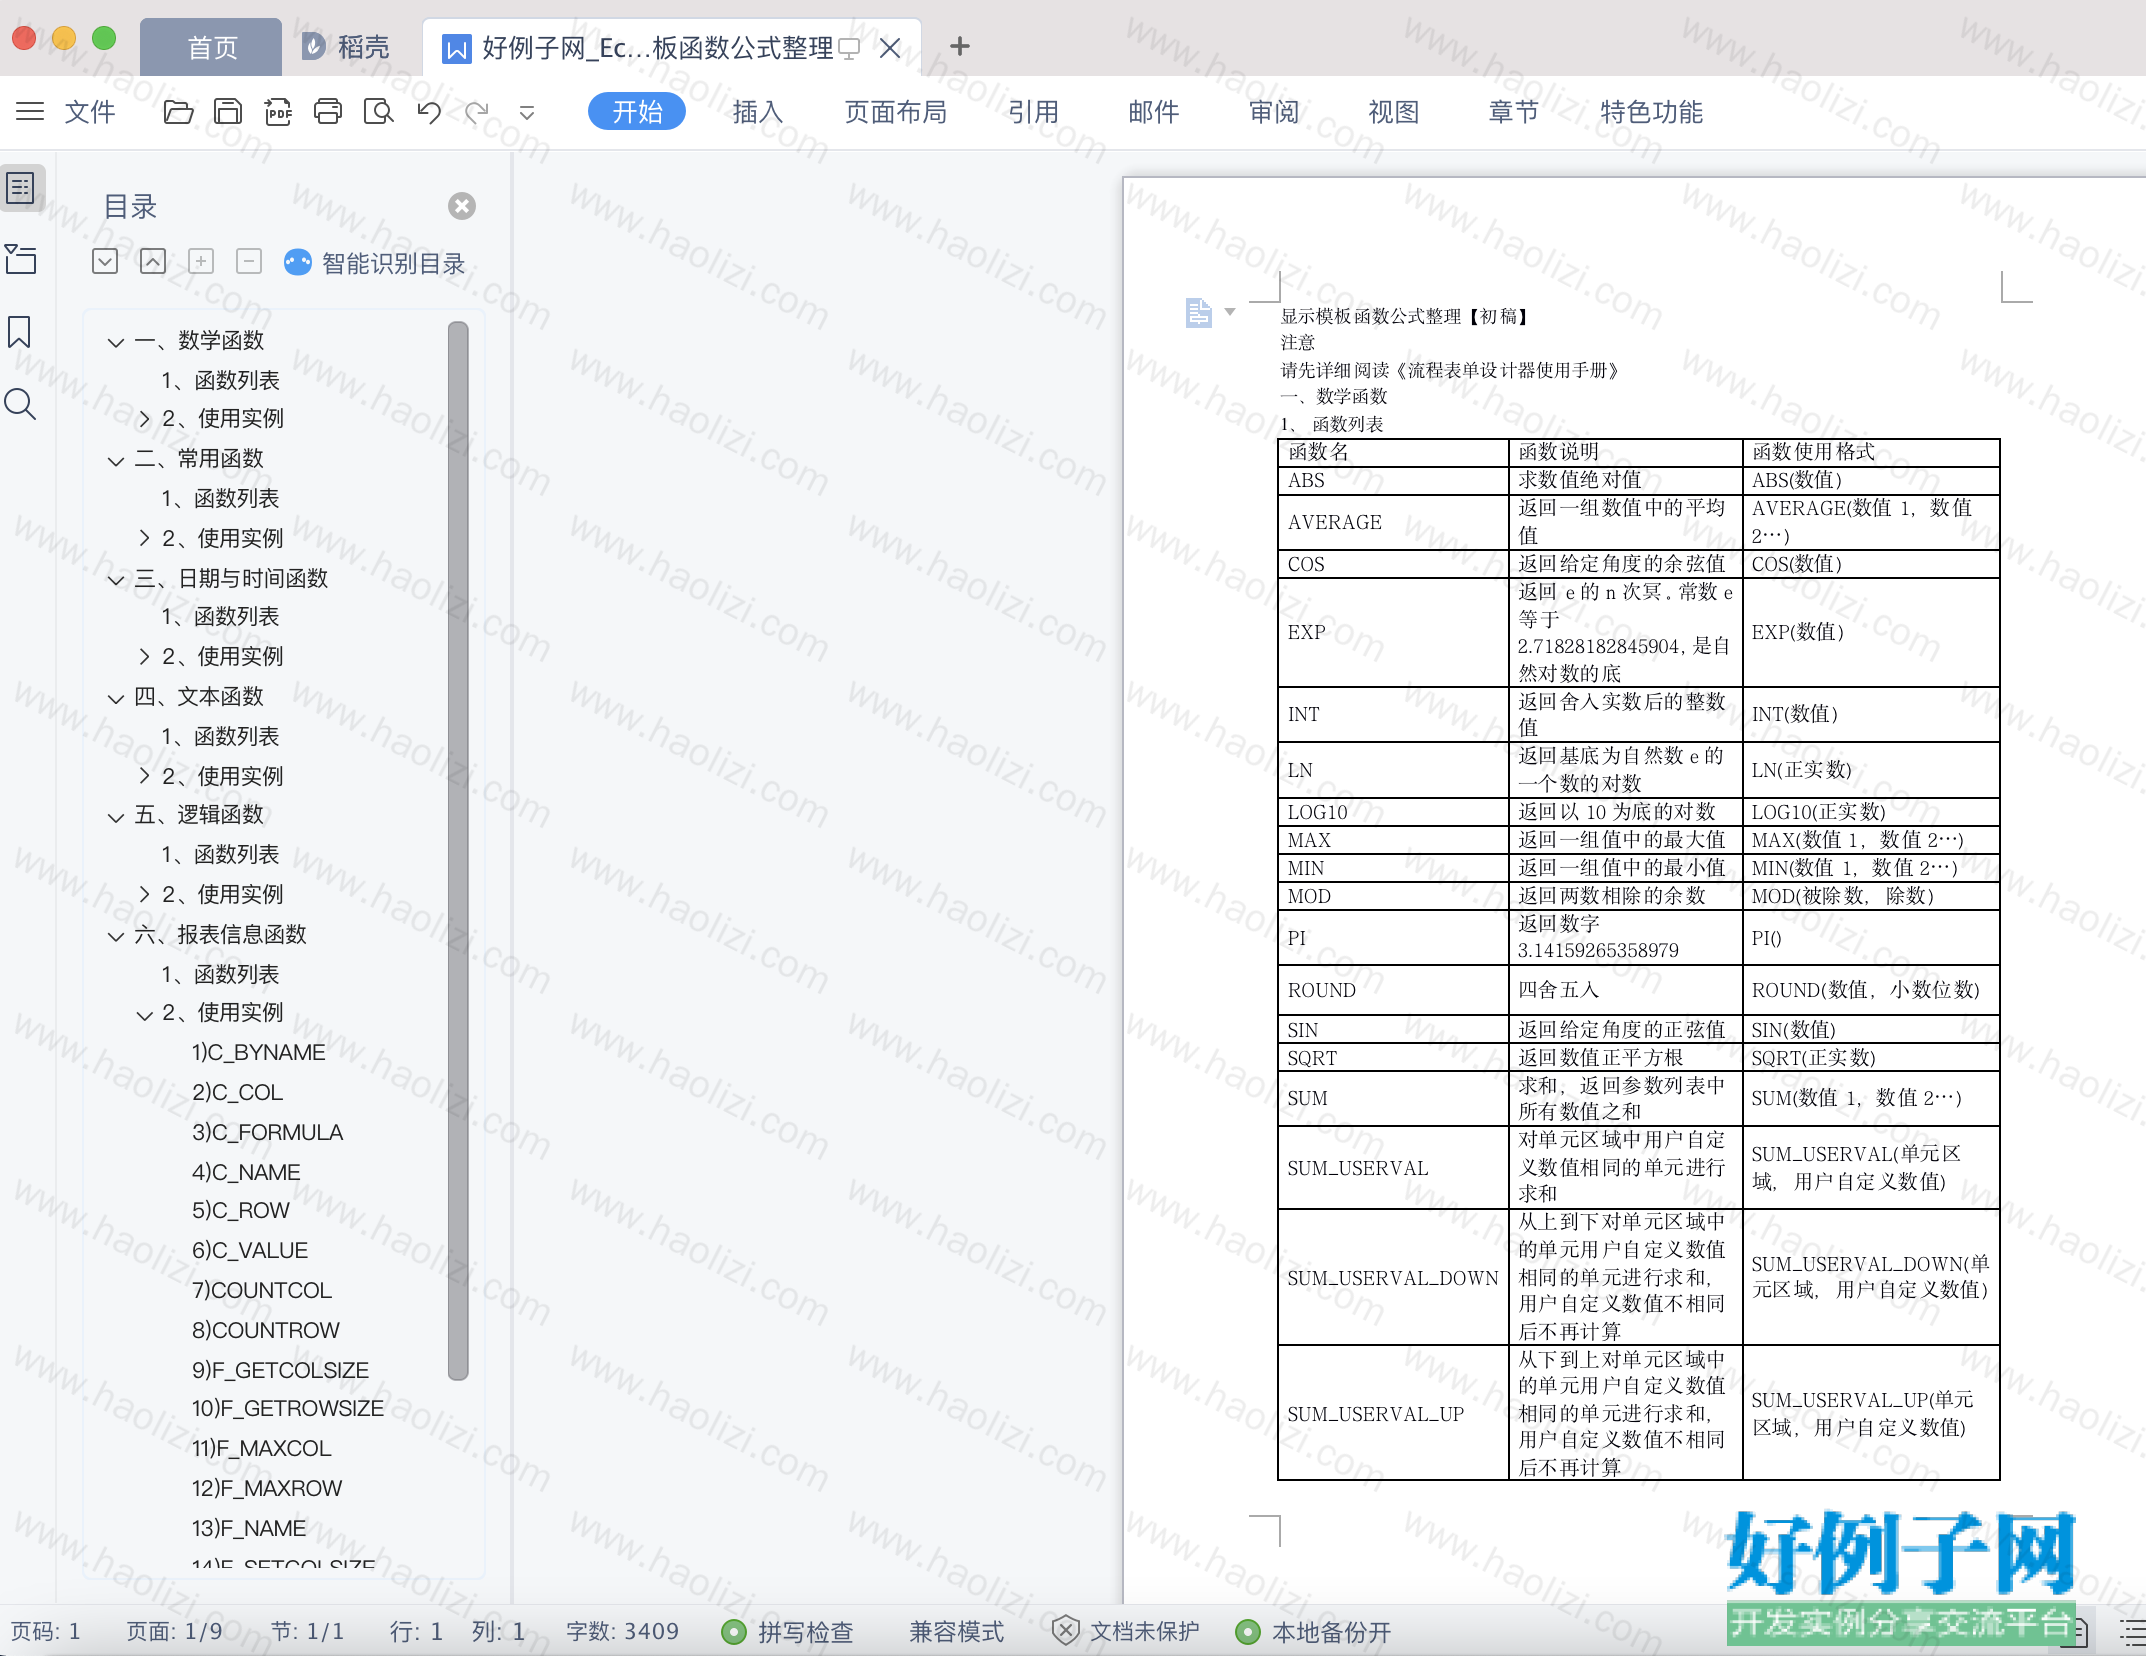The image size is (2146, 1656).
Task: Click ROUND(数值, 小数位数) table cell
Action: point(1870,990)
